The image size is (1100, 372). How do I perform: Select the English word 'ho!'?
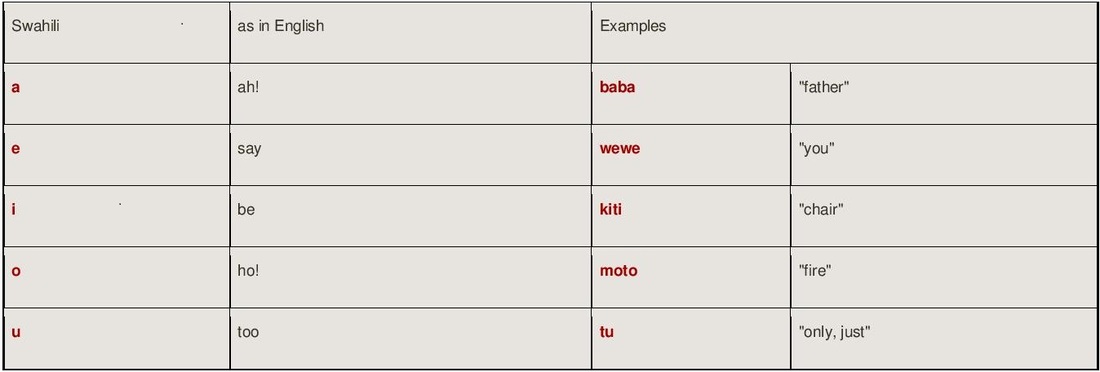(x=248, y=270)
